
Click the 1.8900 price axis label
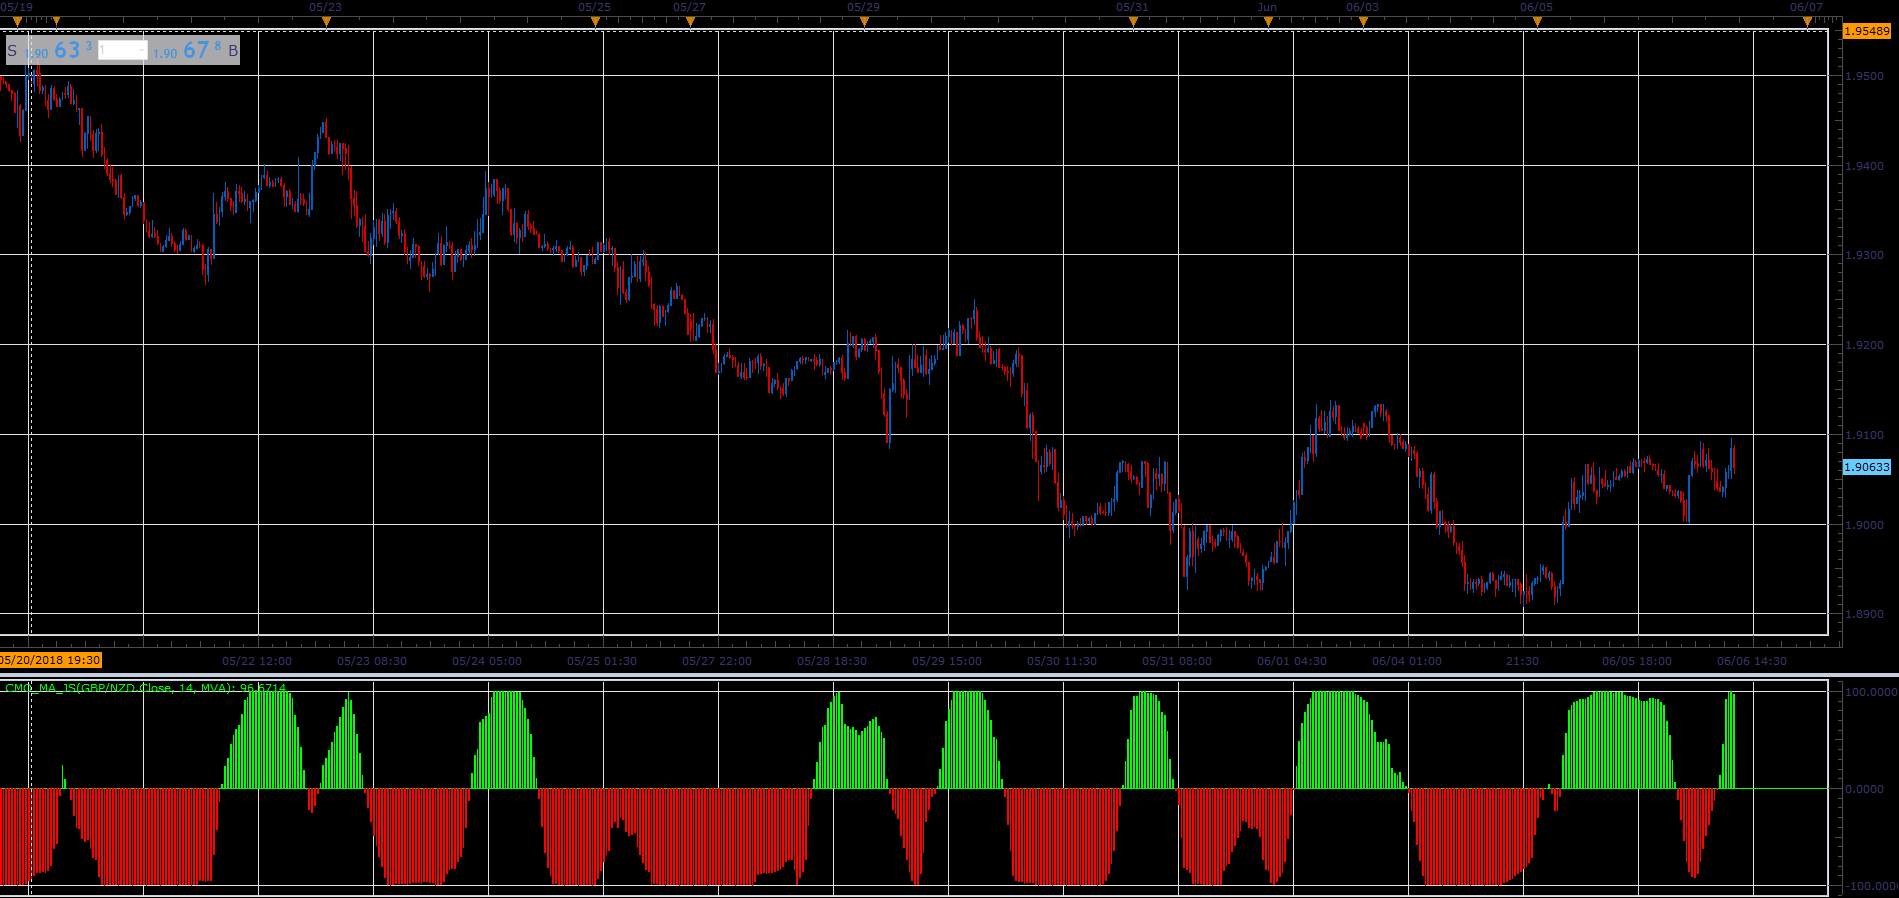pyautogui.click(x=1864, y=614)
